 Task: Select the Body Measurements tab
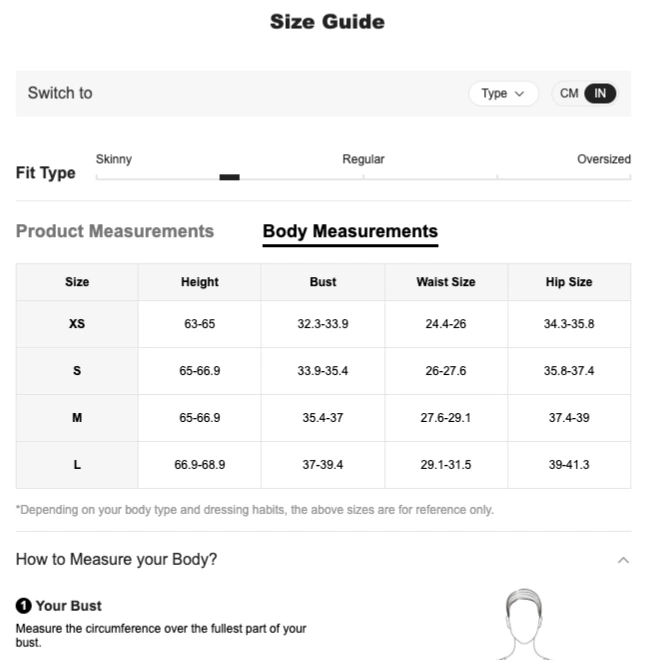coord(350,231)
